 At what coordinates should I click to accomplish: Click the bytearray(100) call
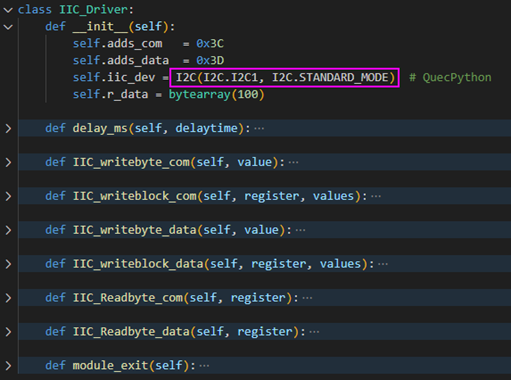click(216, 95)
